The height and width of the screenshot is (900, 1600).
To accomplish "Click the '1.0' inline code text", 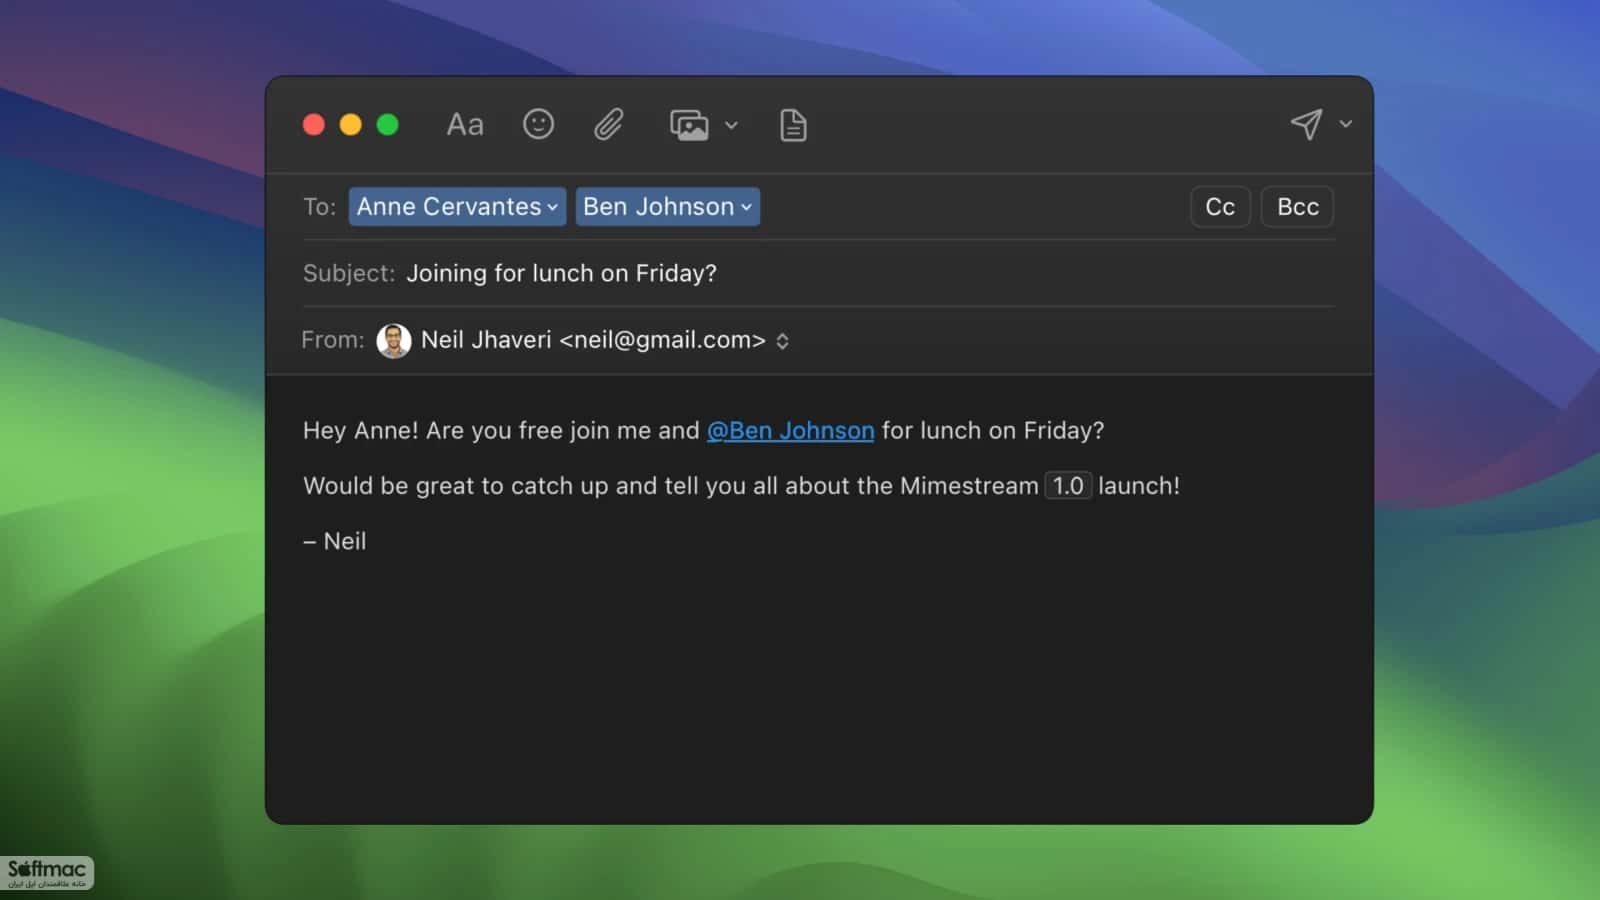I will click(1068, 486).
